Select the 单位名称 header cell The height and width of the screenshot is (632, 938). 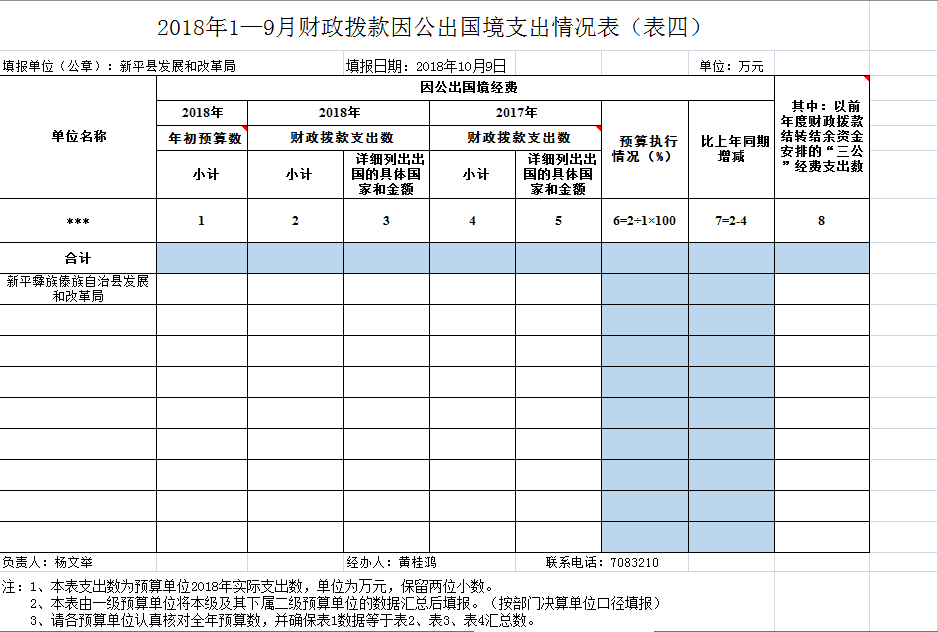click(x=78, y=137)
